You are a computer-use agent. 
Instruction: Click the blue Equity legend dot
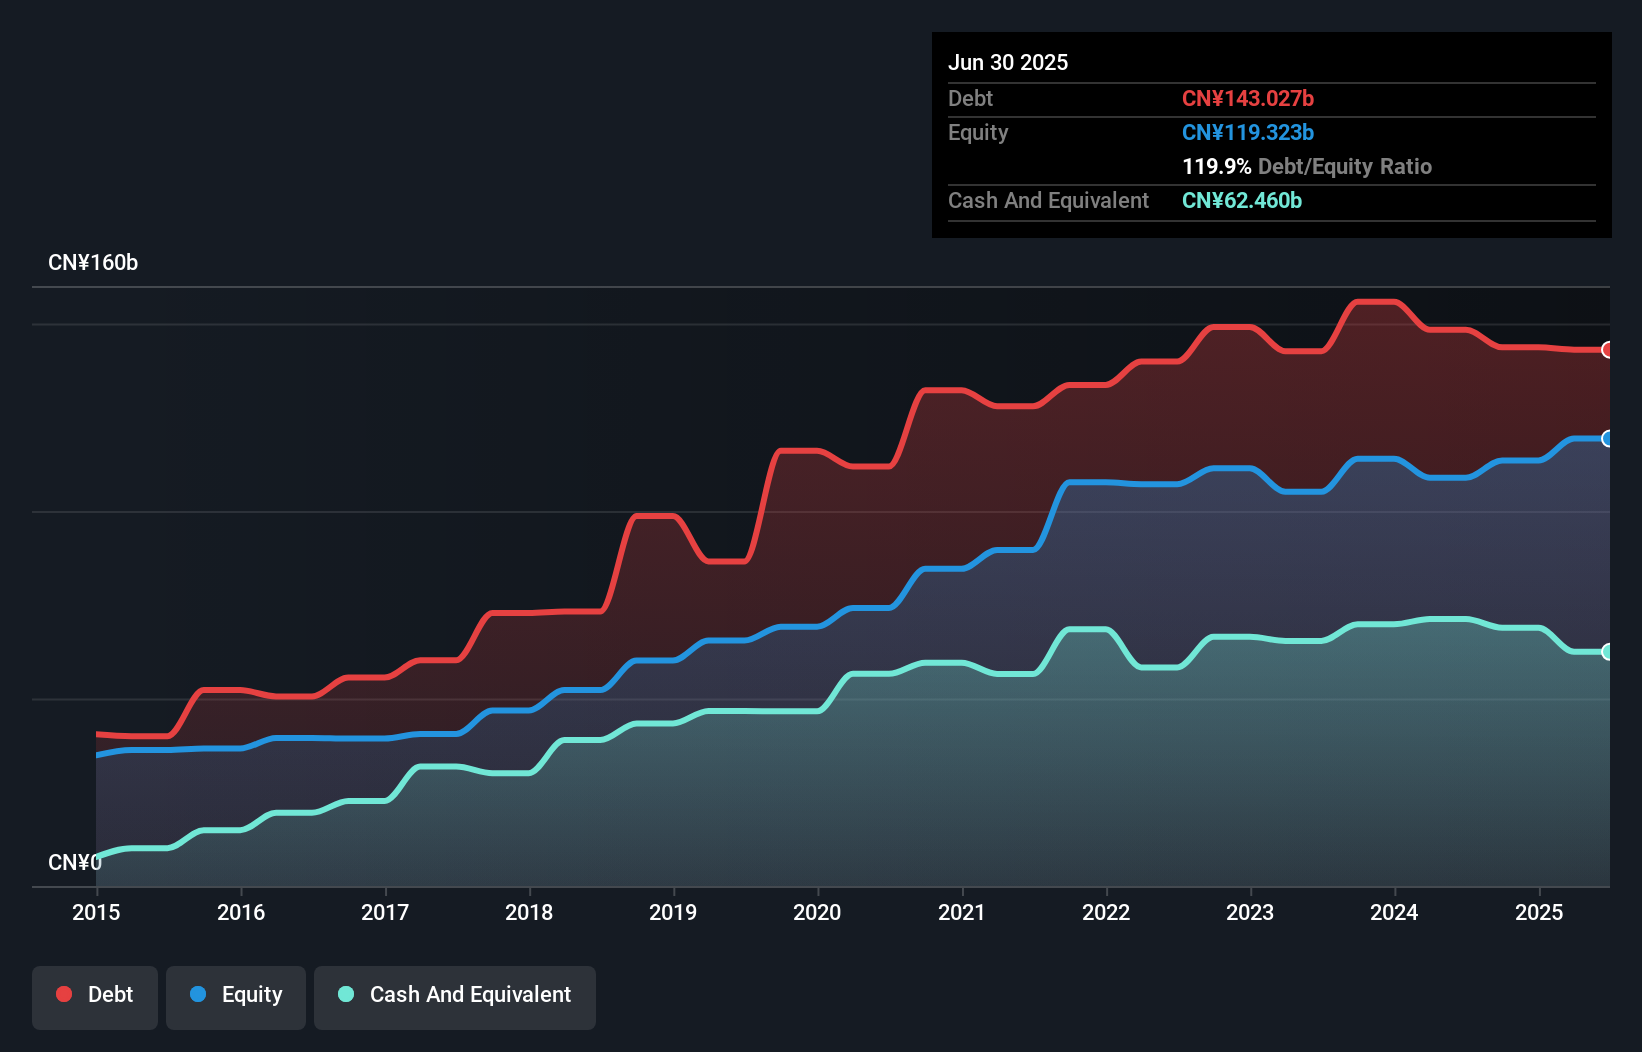199,995
